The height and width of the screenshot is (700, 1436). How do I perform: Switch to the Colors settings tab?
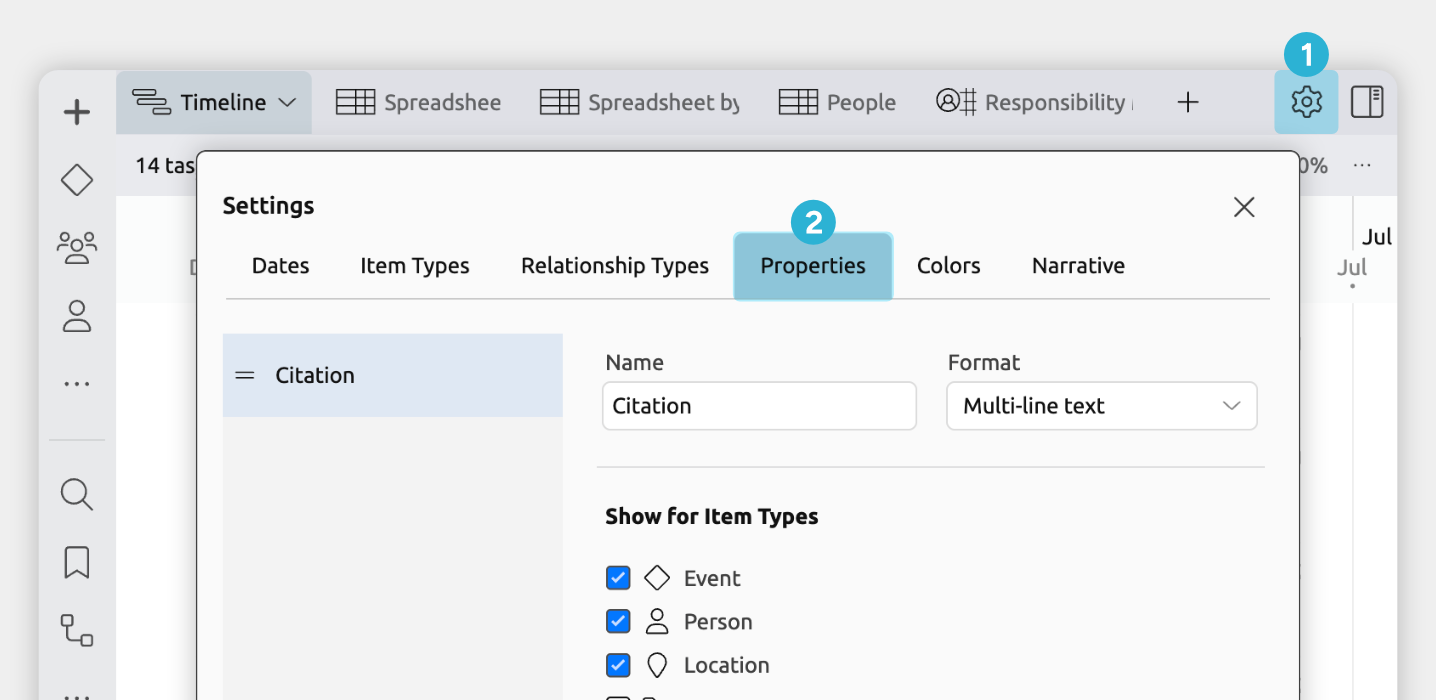coord(948,266)
